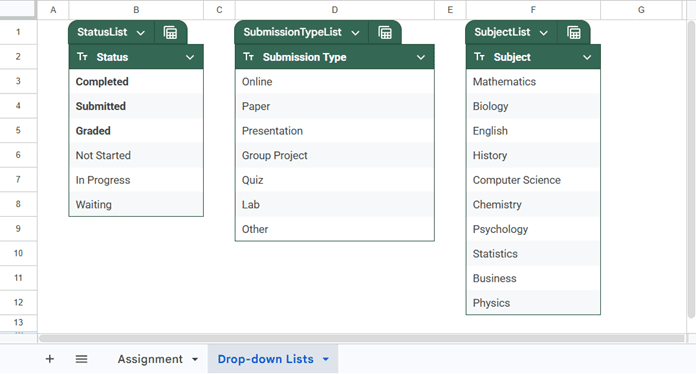
Task: Select the English subject cell
Action: [x=533, y=131]
